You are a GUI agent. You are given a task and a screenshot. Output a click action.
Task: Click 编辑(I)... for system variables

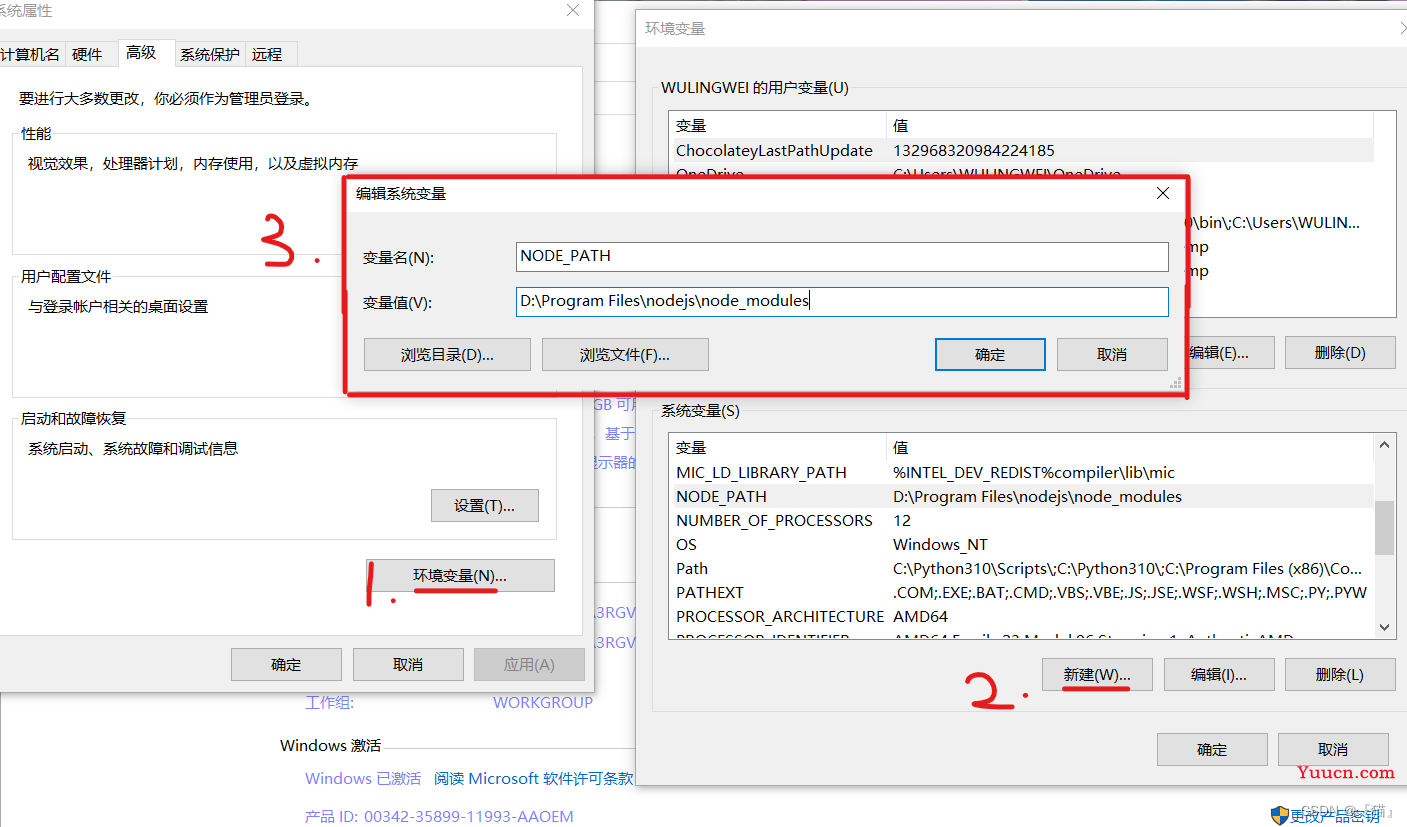click(x=1219, y=674)
